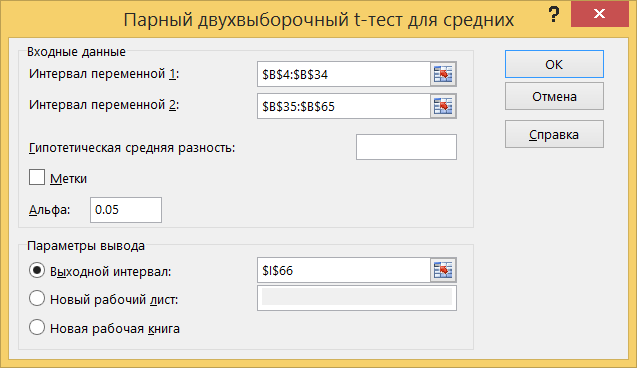This screenshot has width=637, height=368.
Task: Open help via Справка button
Action: pyautogui.click(x=554, y=134)
